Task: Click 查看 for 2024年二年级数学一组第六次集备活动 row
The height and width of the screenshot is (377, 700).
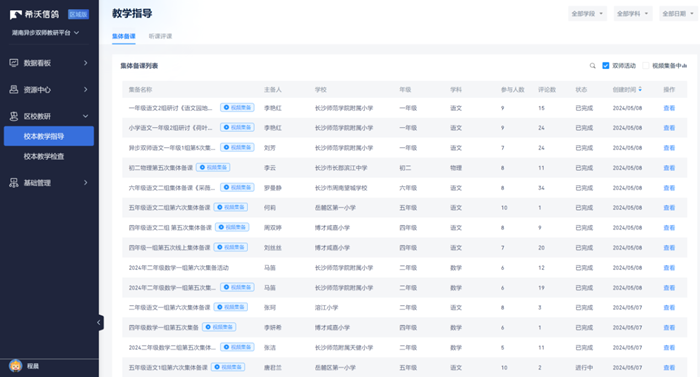Action: tap(669, 268)
